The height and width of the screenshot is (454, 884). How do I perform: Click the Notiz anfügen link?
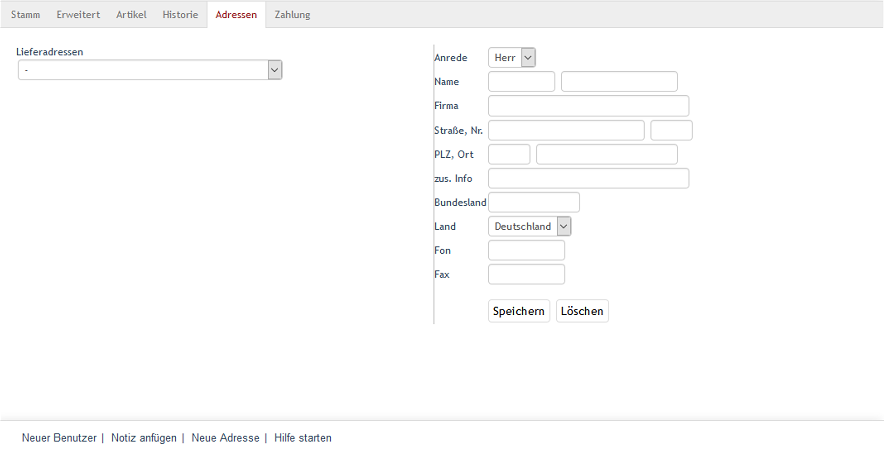pos(144,438)
